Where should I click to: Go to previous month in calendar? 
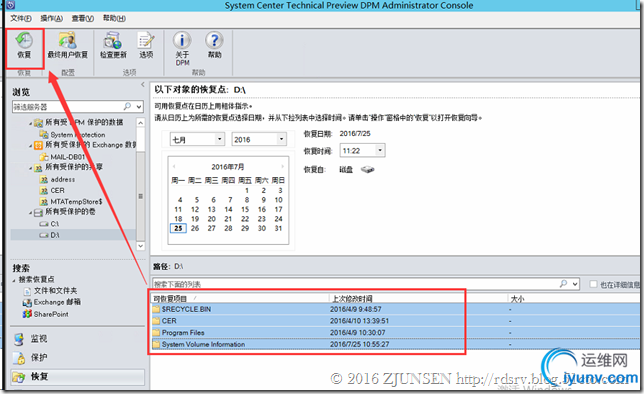point(174,166)
